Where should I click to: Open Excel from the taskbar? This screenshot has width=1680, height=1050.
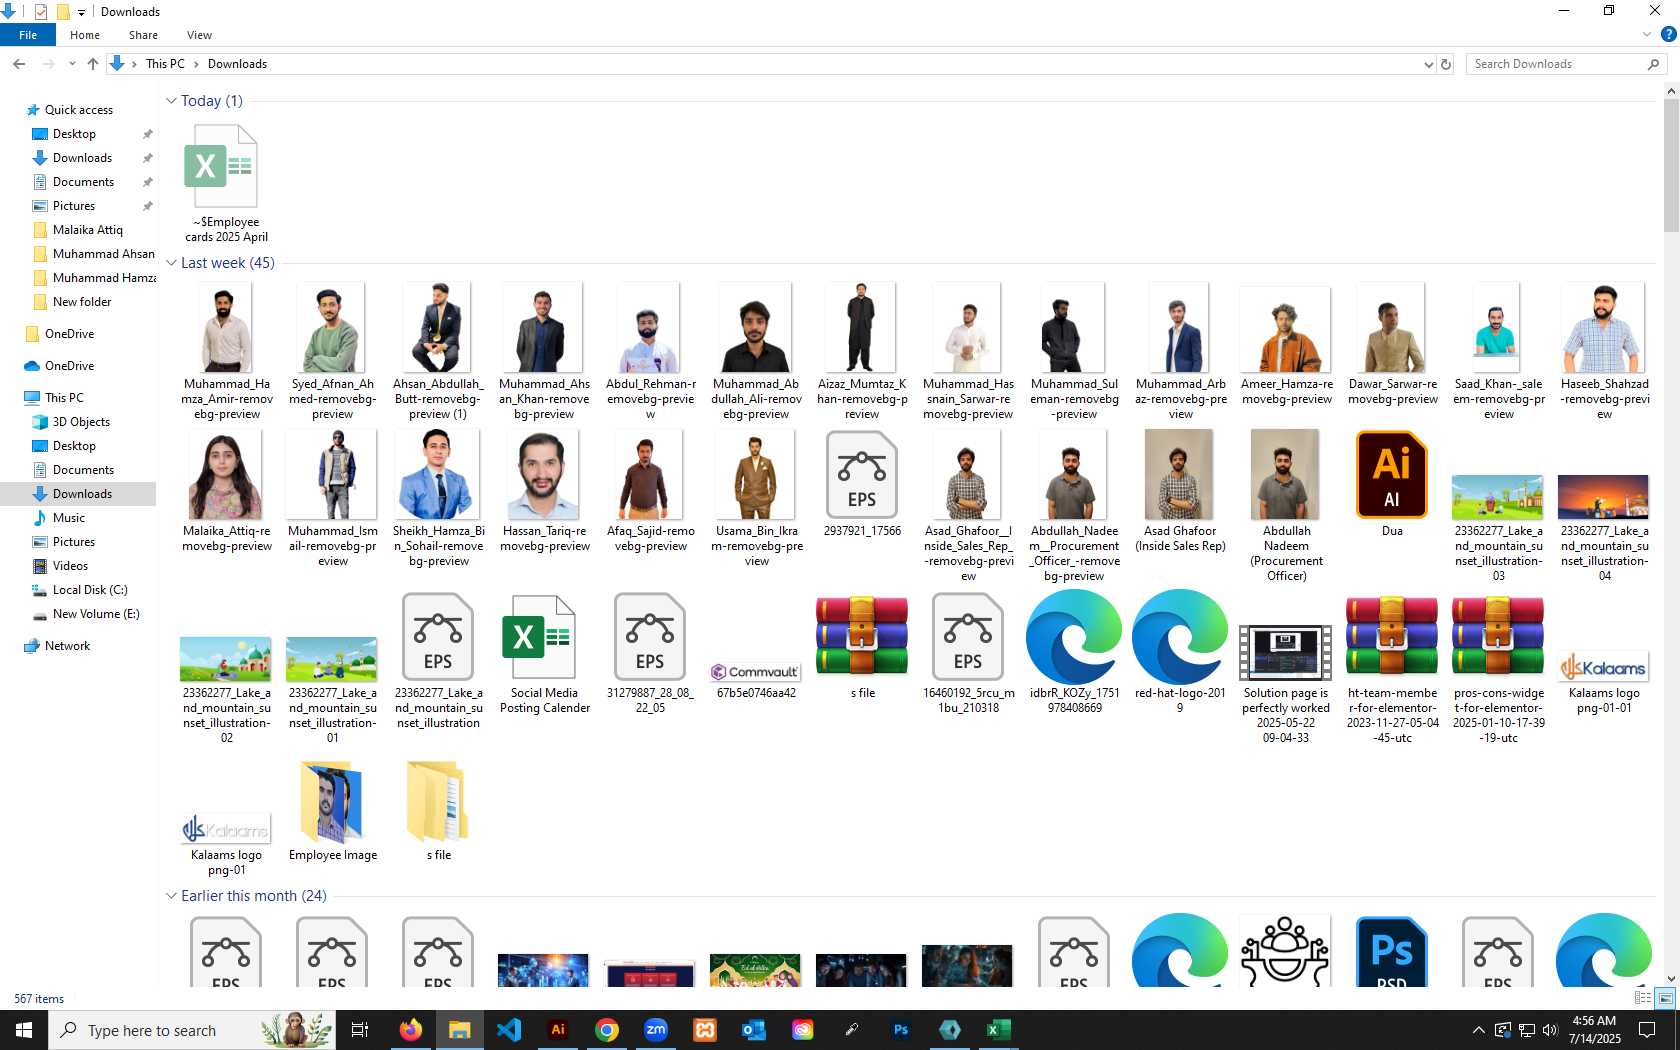[x=999, y=1030]
